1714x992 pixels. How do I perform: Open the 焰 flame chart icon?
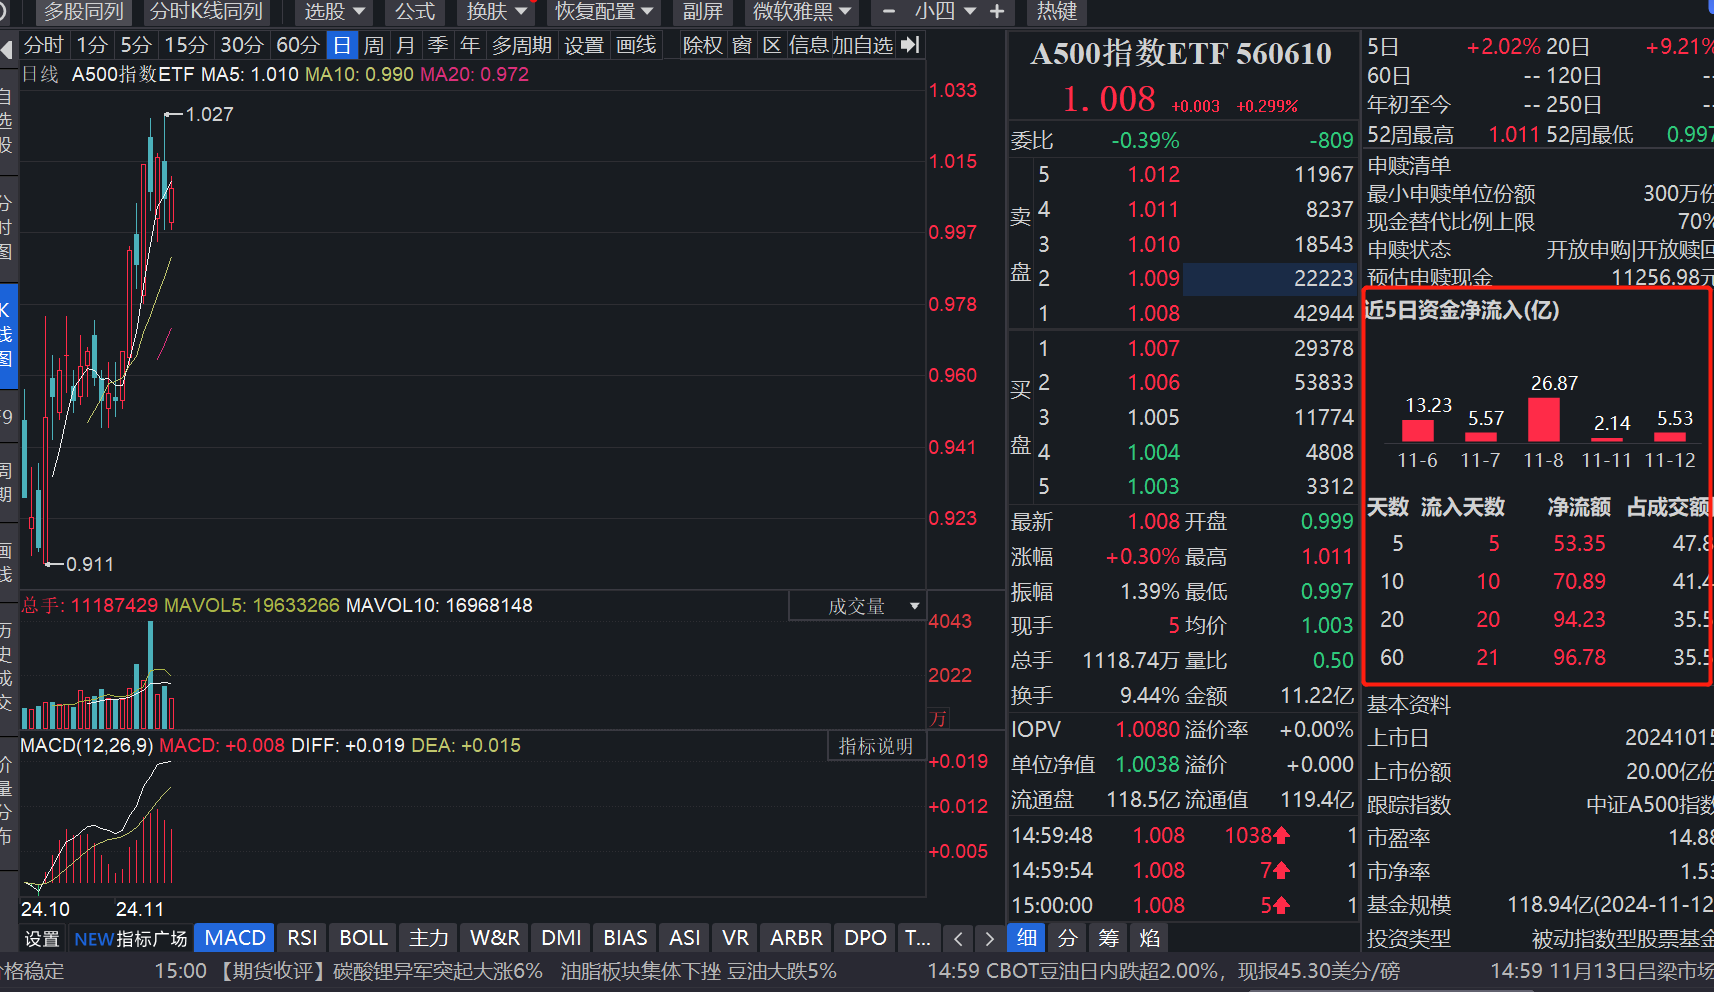(x=1149, y=938)
